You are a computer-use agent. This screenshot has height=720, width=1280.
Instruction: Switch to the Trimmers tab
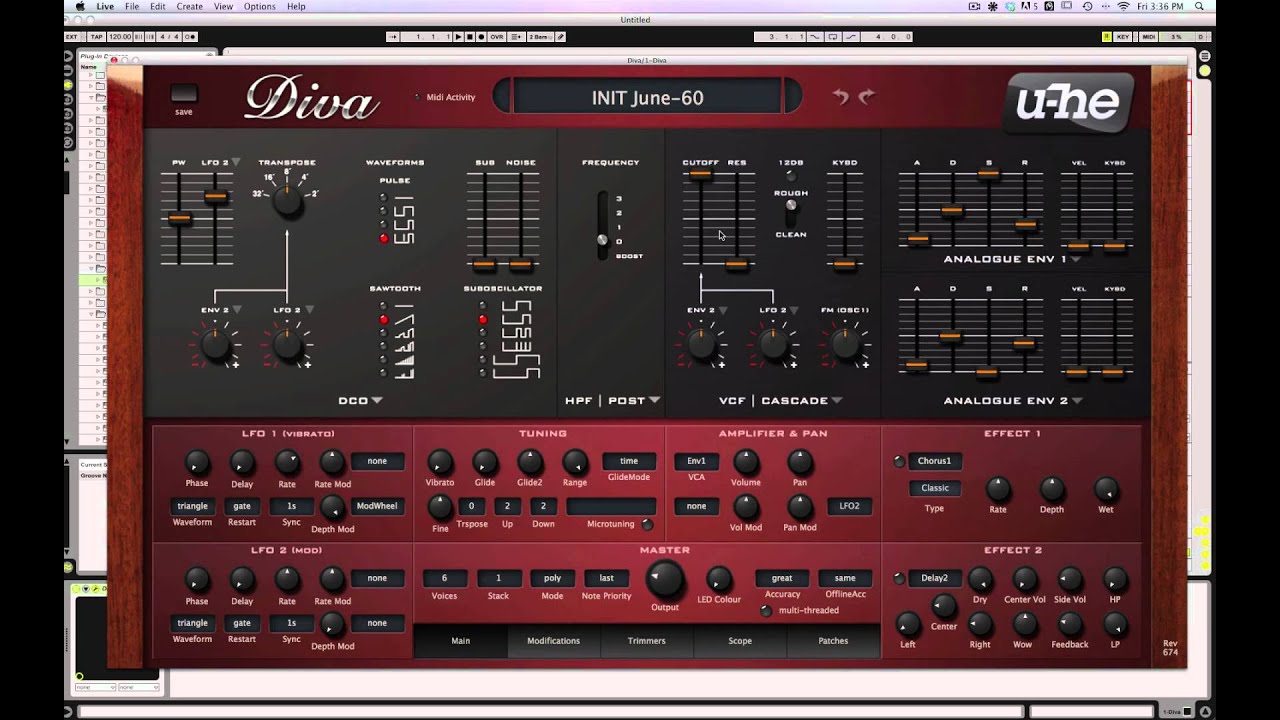coord(646,641)
